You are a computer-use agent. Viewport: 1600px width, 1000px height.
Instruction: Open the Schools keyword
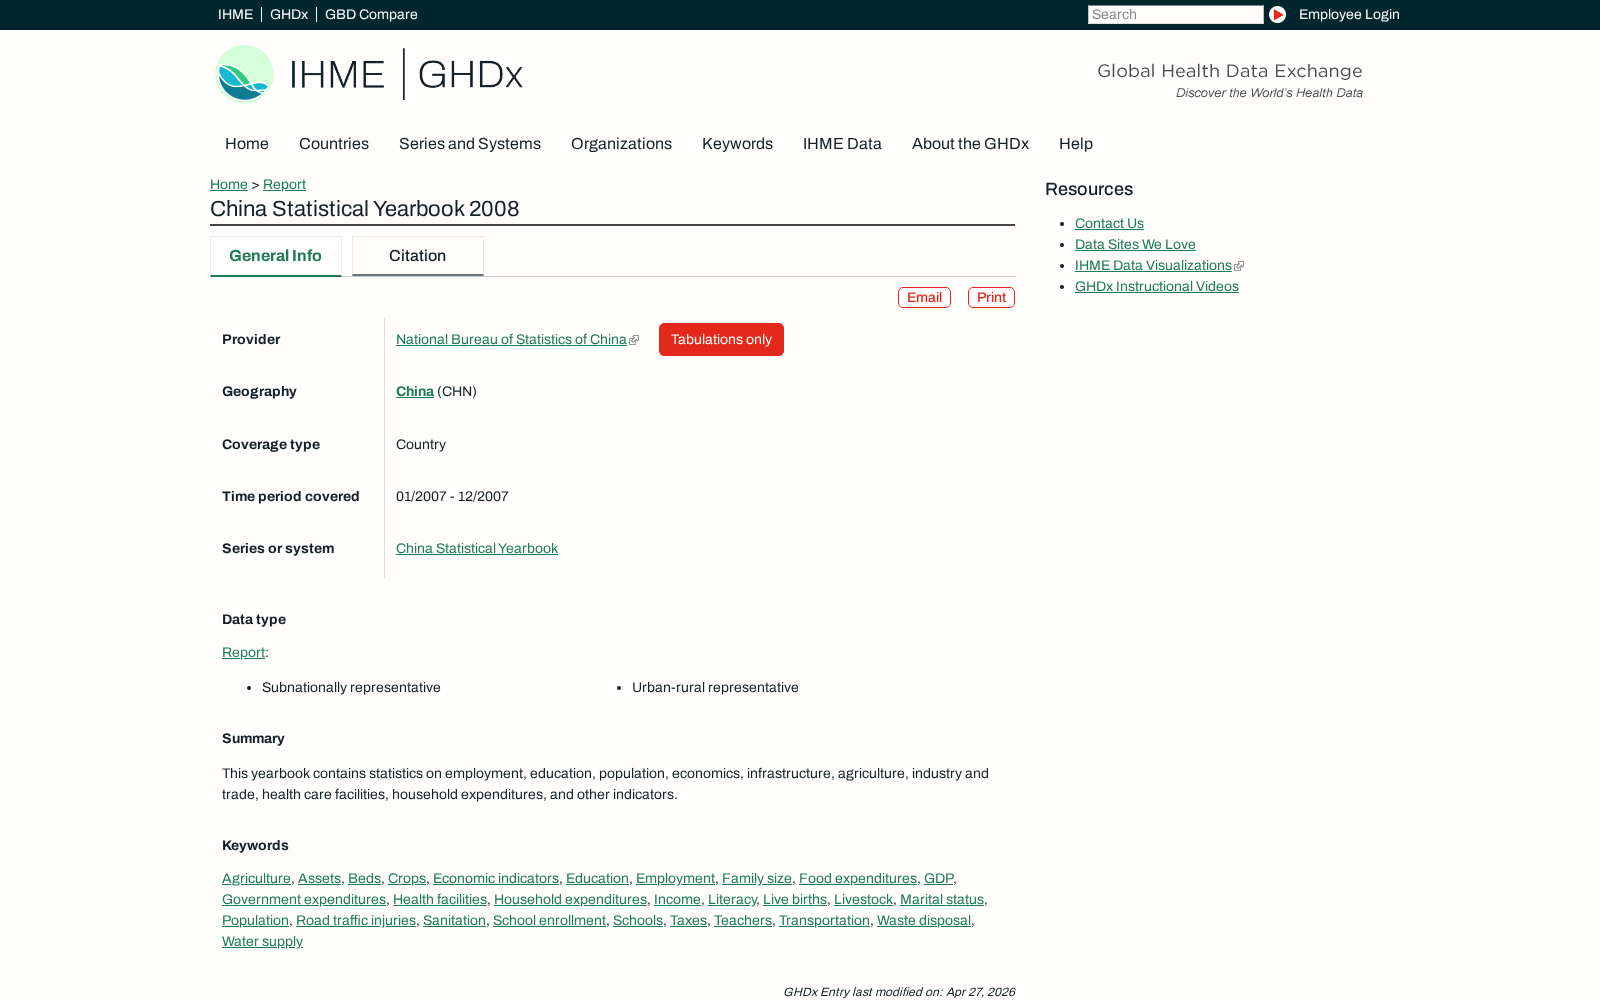pyautogui.click(x=638, y=920)
